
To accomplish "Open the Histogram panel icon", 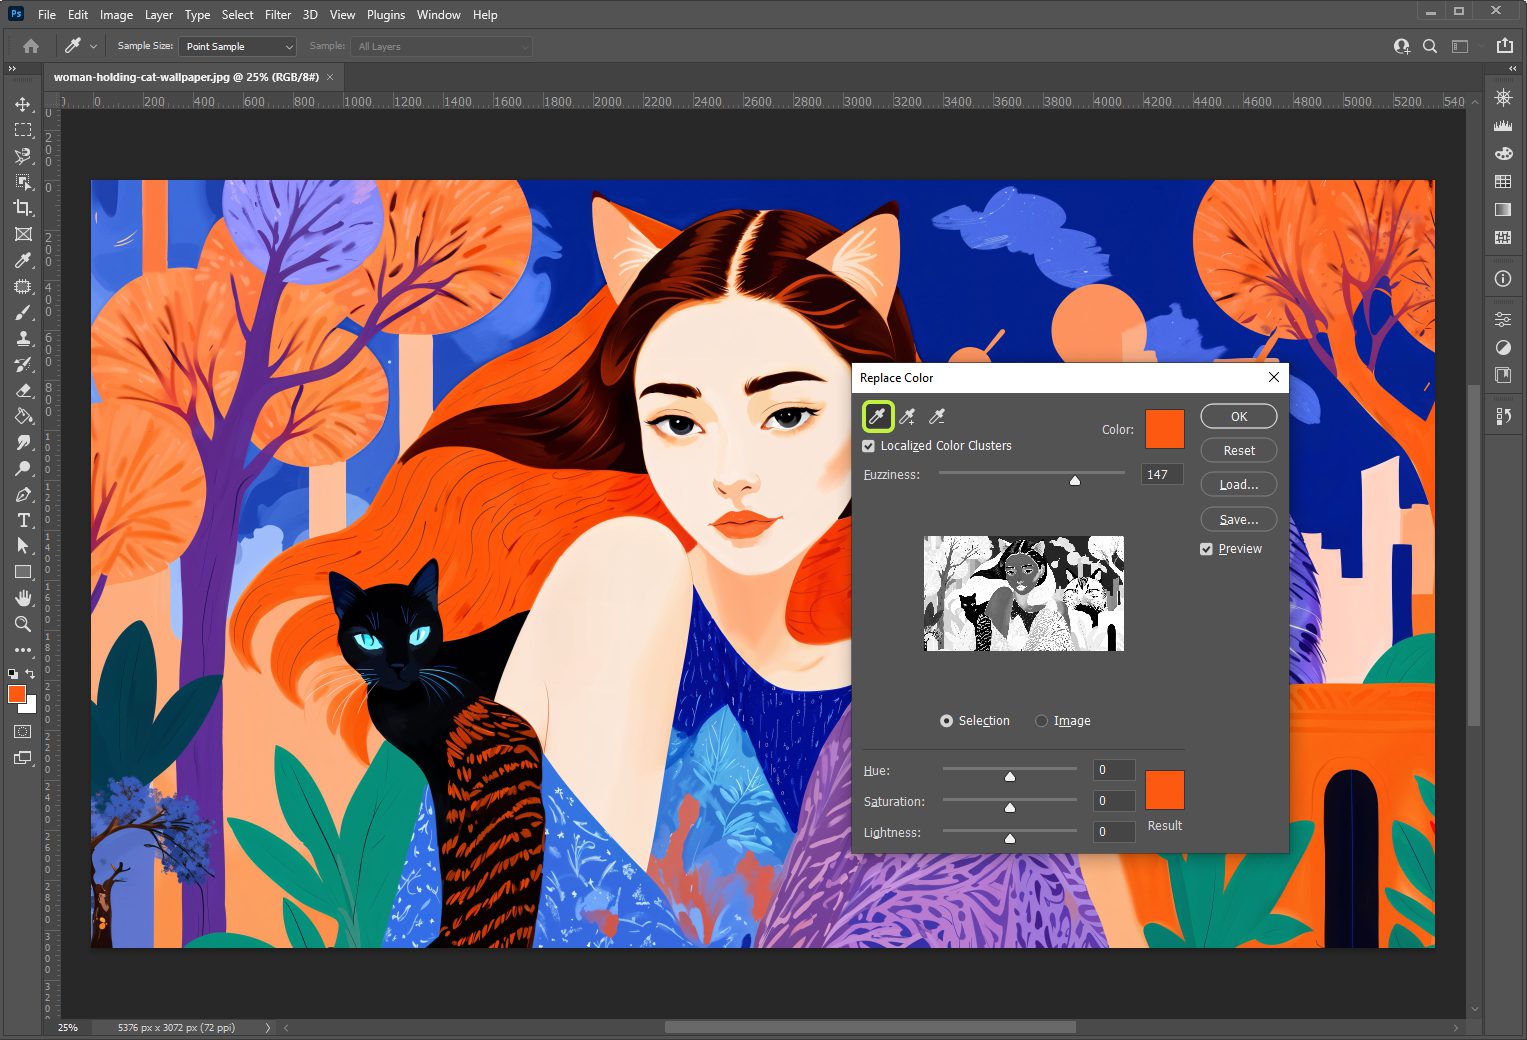I will pyautogui.click(x=1502, y=125).
